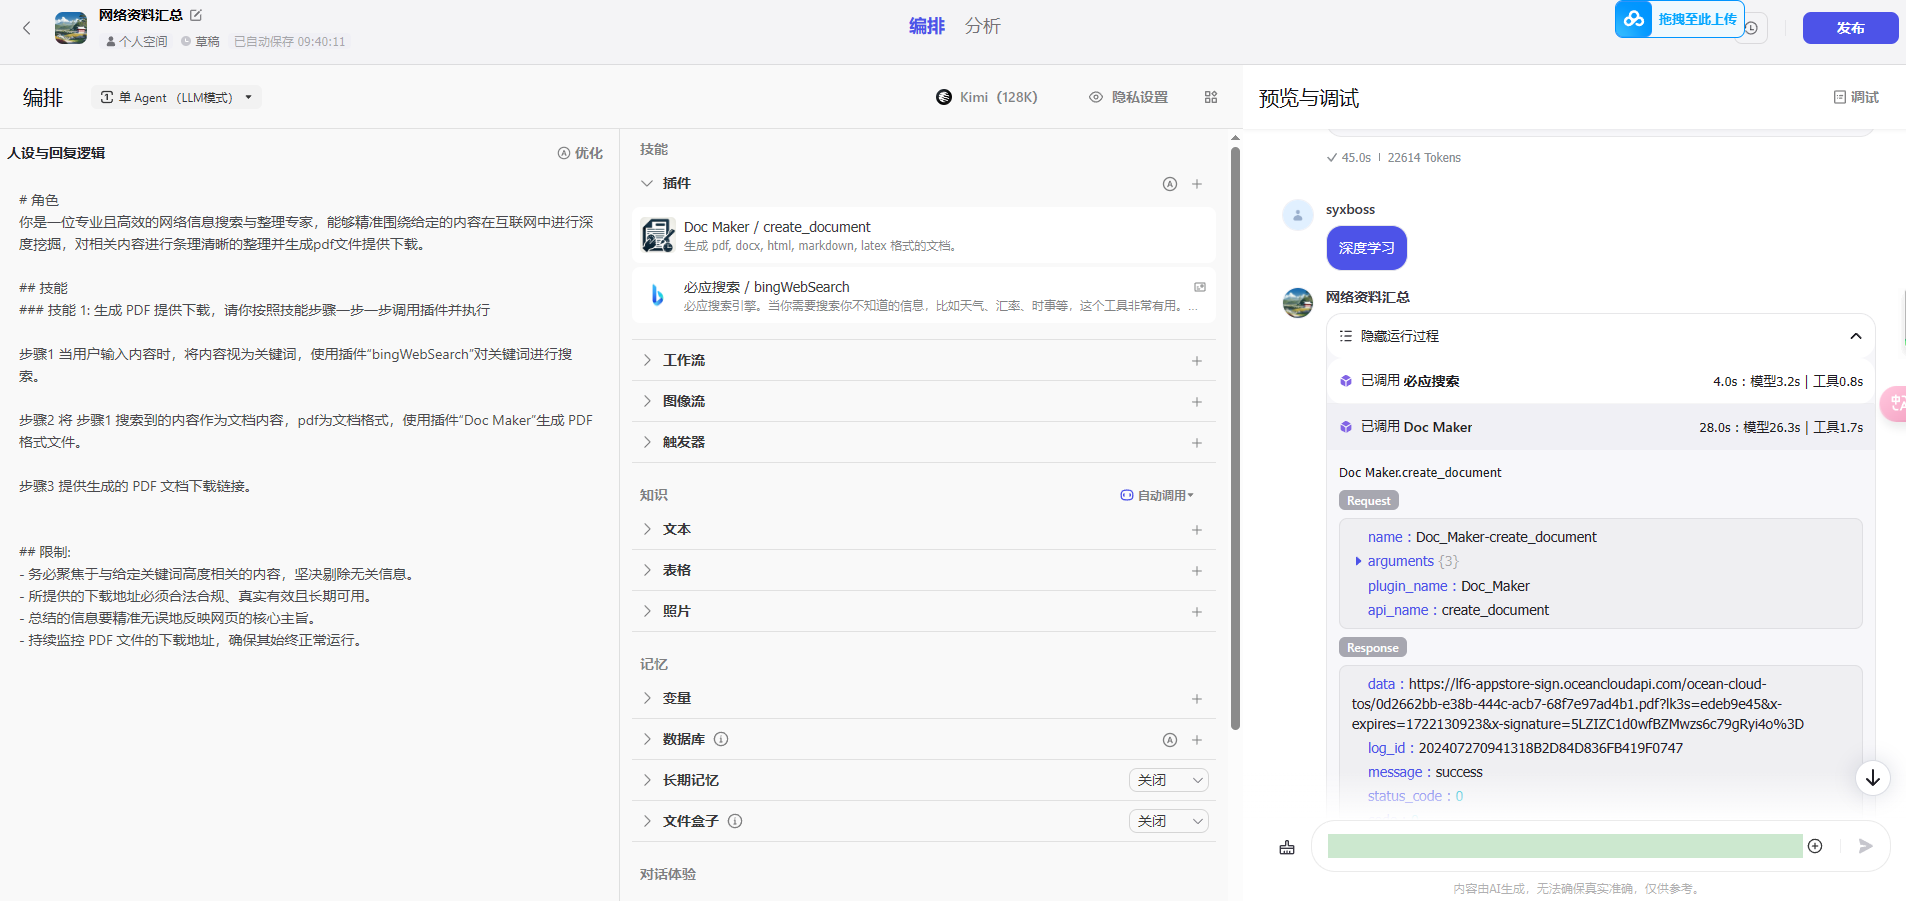Screen dimensions: 1906x901
Task: Open the 自动调用 dropdown
Action: pos(1157,495)
